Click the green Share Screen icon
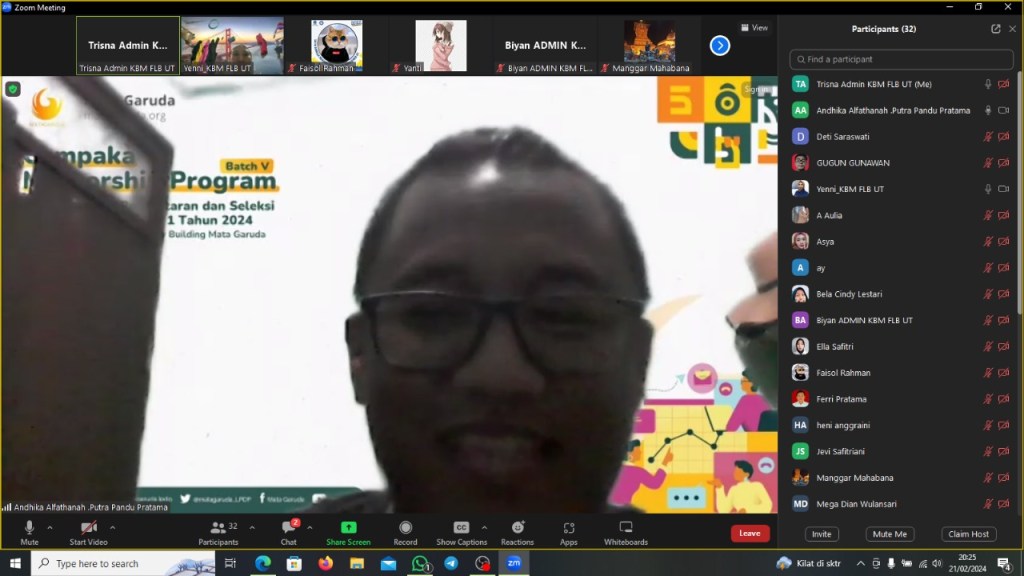 (x=348, y=527)
